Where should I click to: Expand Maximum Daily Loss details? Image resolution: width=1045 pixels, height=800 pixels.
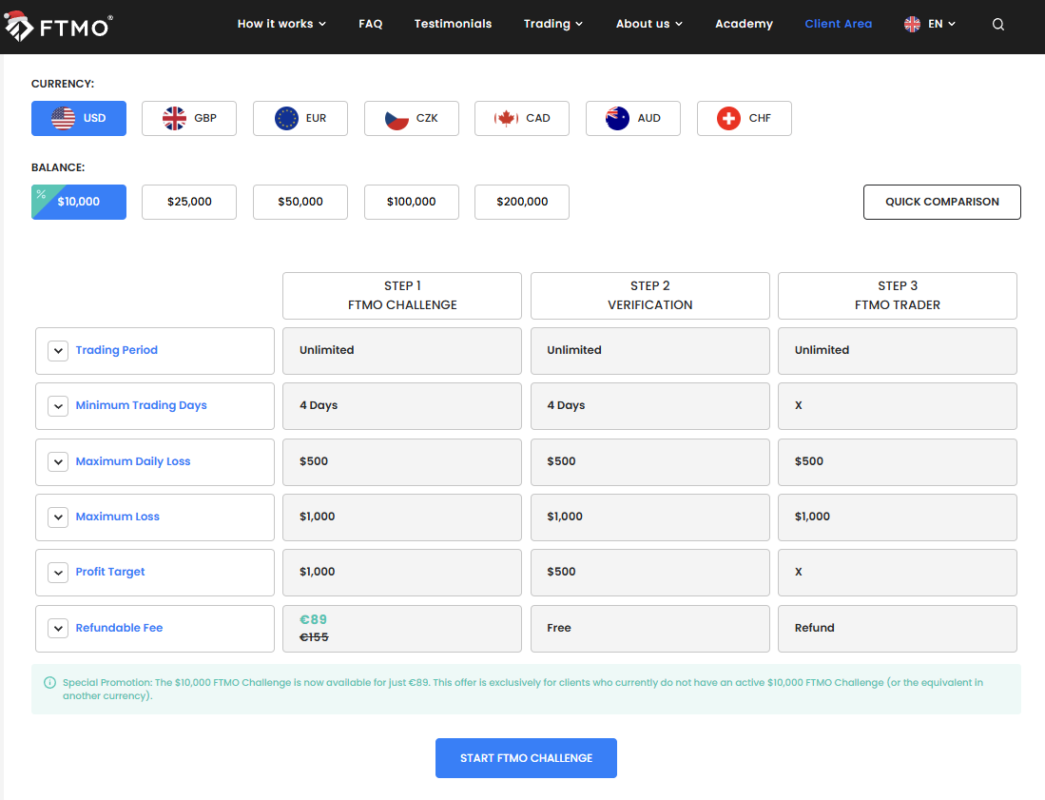pos(58,462)
